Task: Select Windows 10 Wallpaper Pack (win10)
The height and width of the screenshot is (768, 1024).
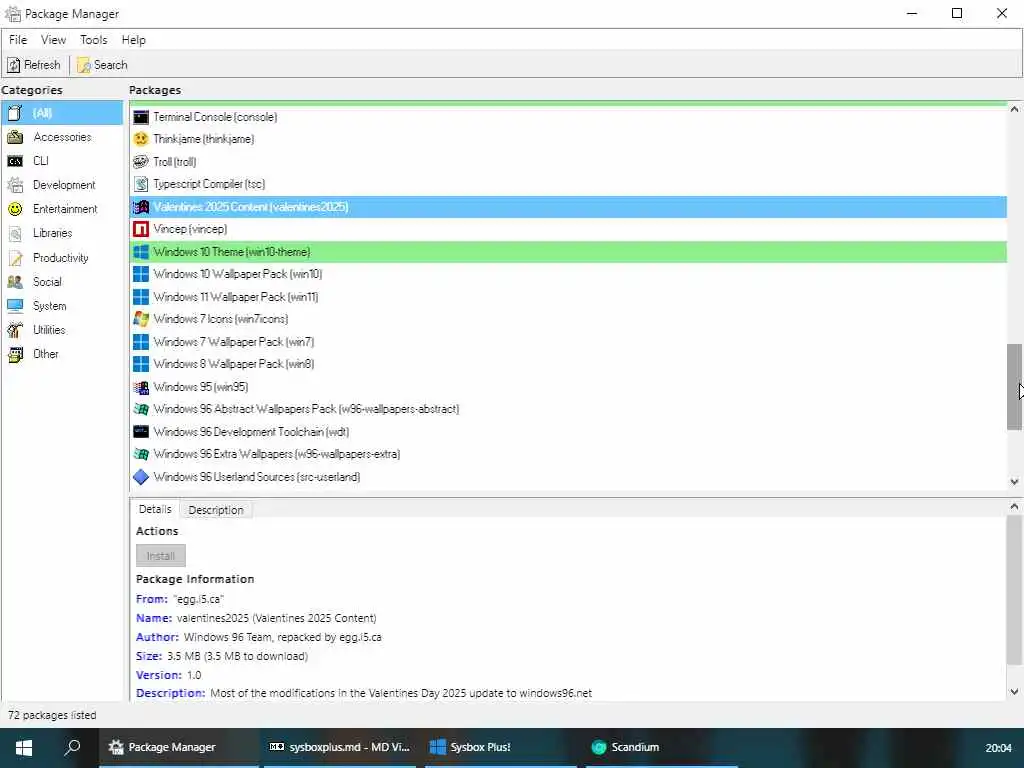Action: pos(568,274)
